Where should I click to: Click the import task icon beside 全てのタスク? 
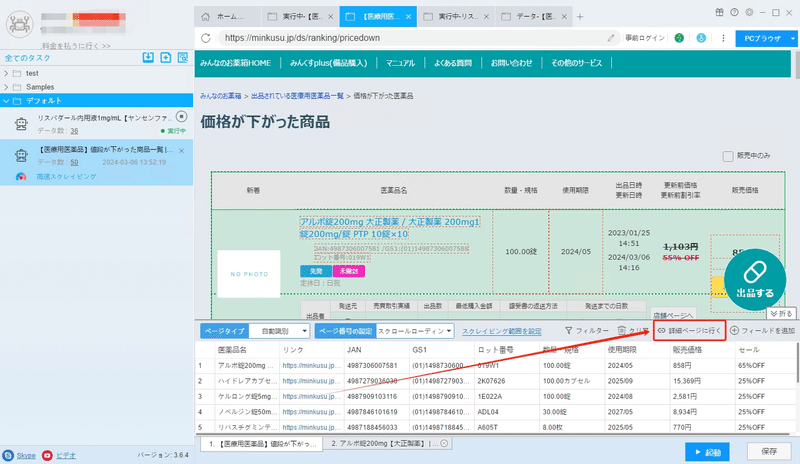click(148, 58)
